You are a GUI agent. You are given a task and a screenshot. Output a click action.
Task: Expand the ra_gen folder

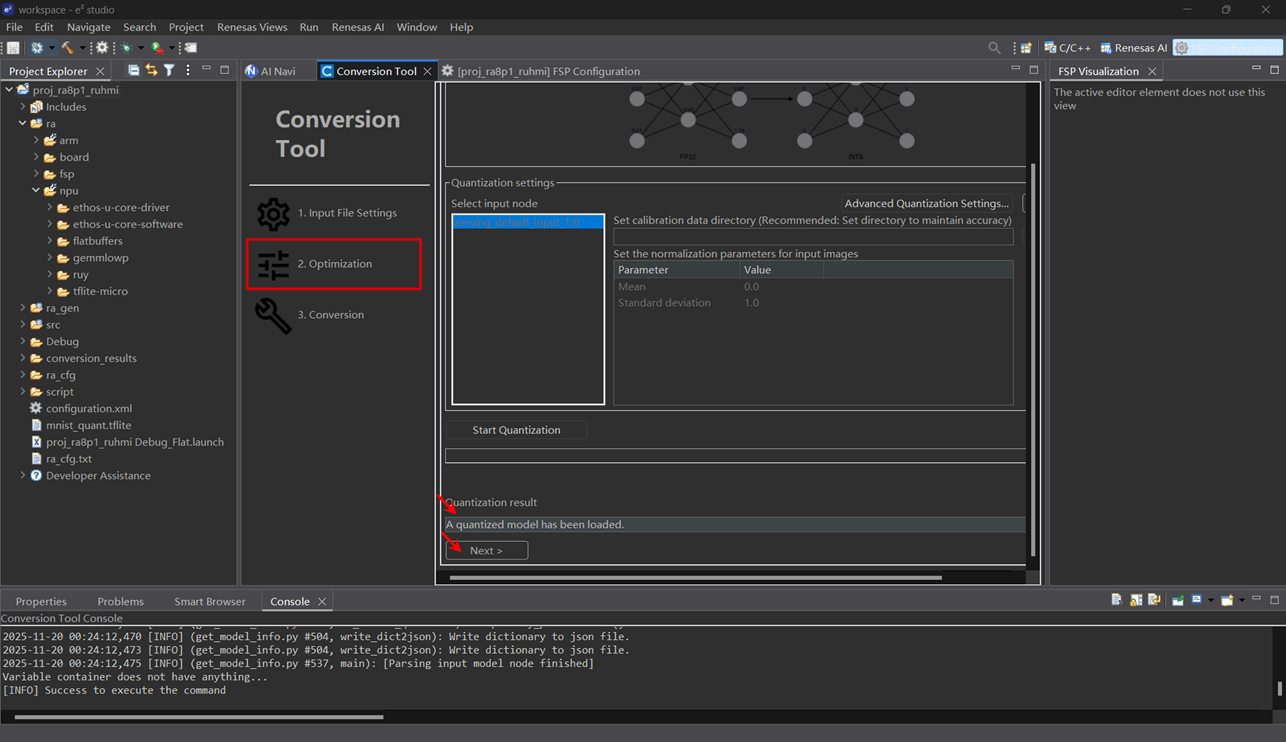[23, 308]
